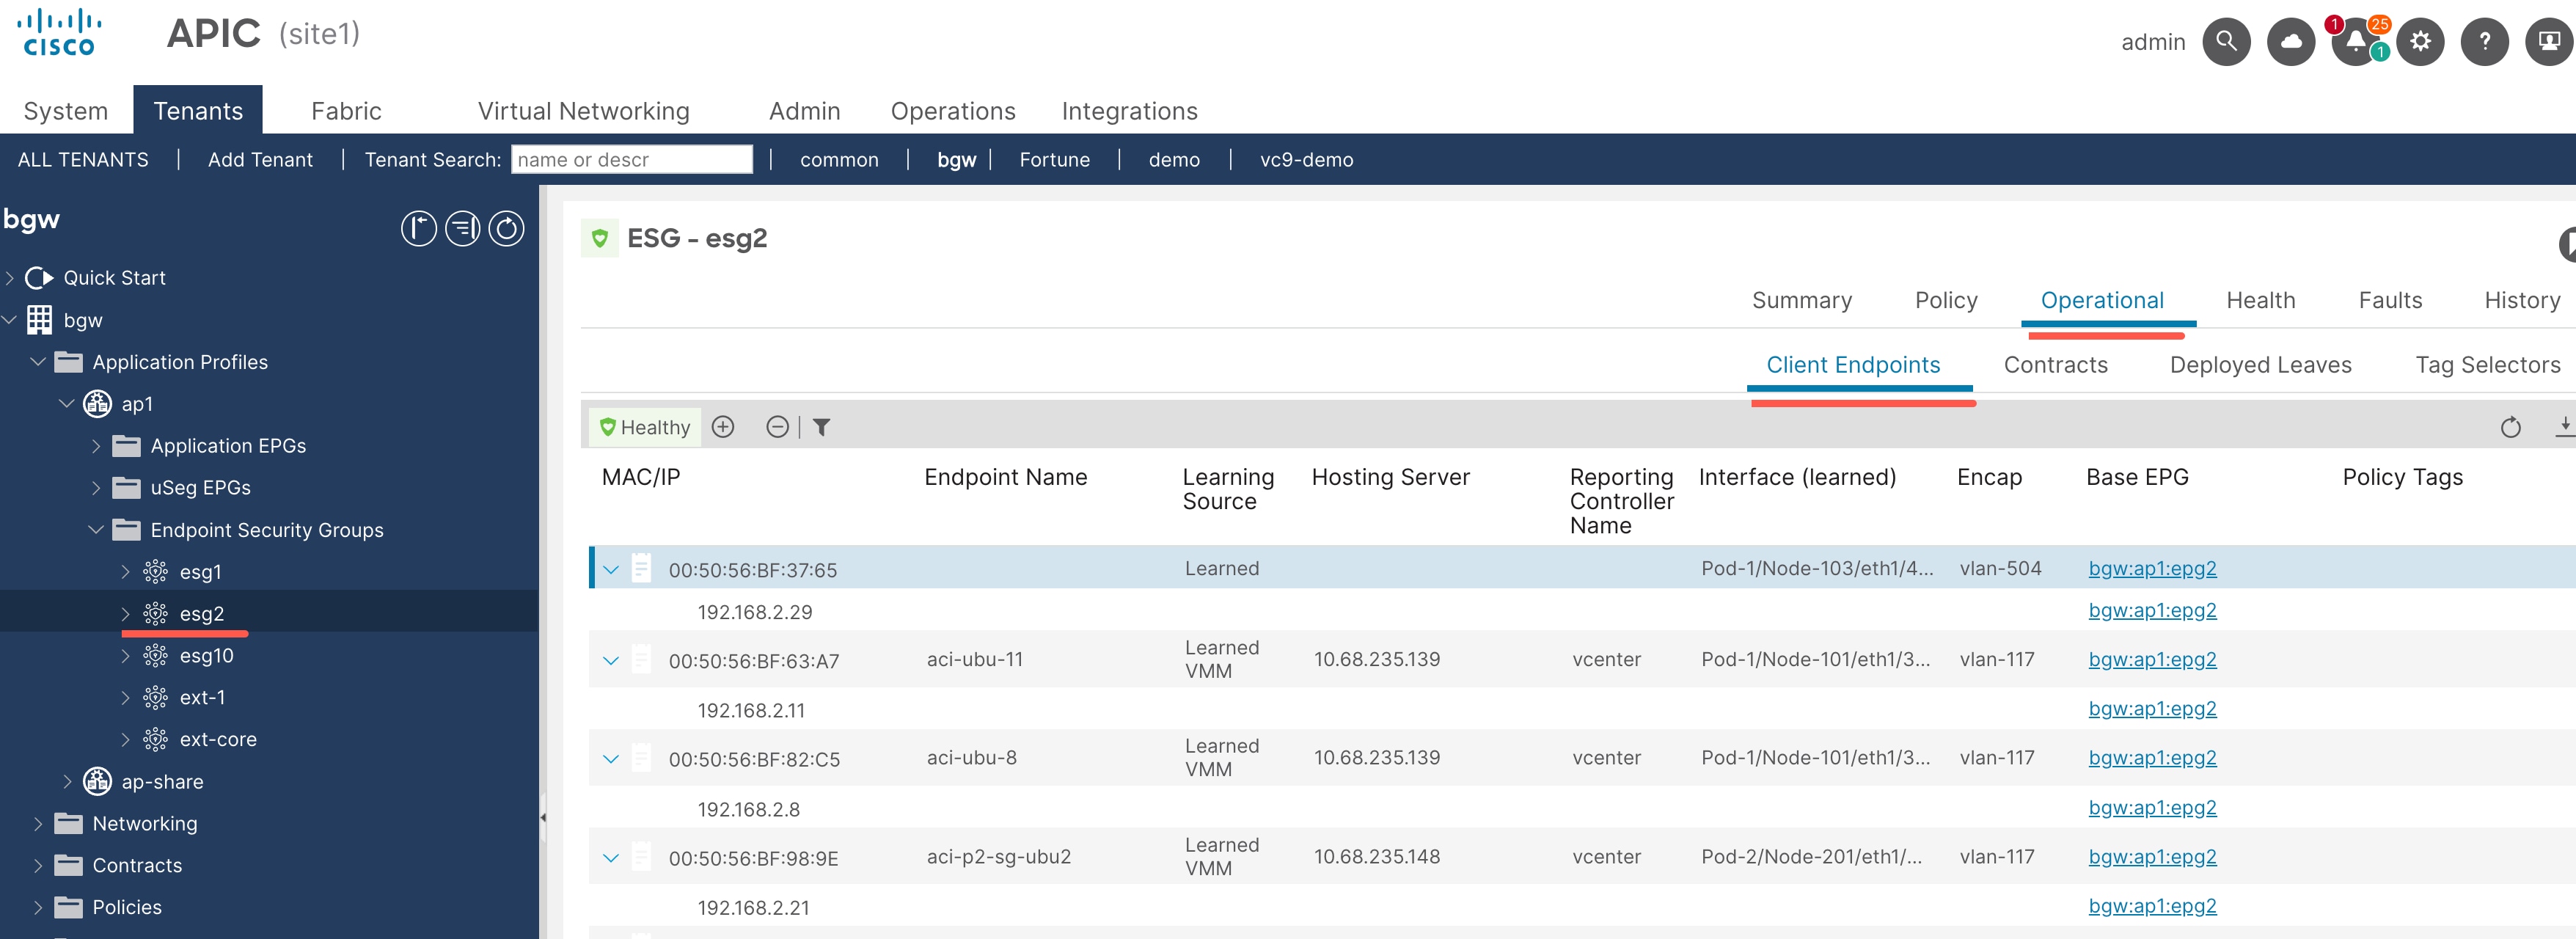Click the minus remove icon in table toolbar
Image resolution: width=2576 pixels, height=939 pixels.
(777, 427)
